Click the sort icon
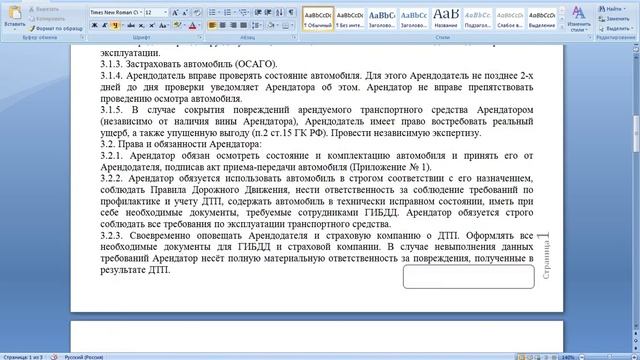 coord(280,13)
